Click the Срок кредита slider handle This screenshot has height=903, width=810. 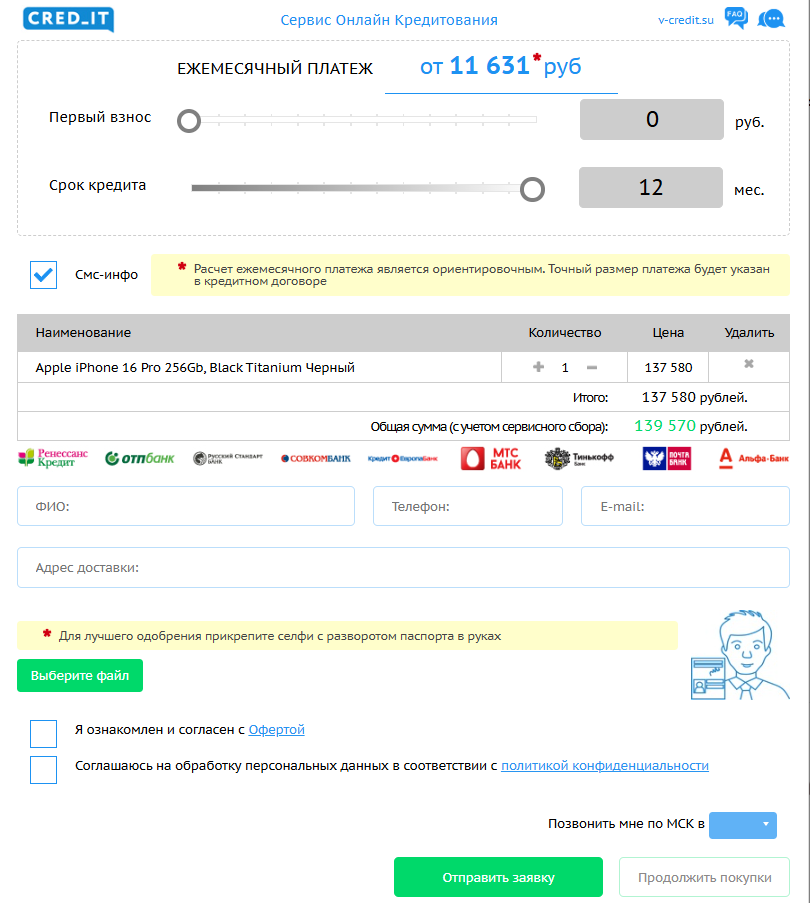533,188
